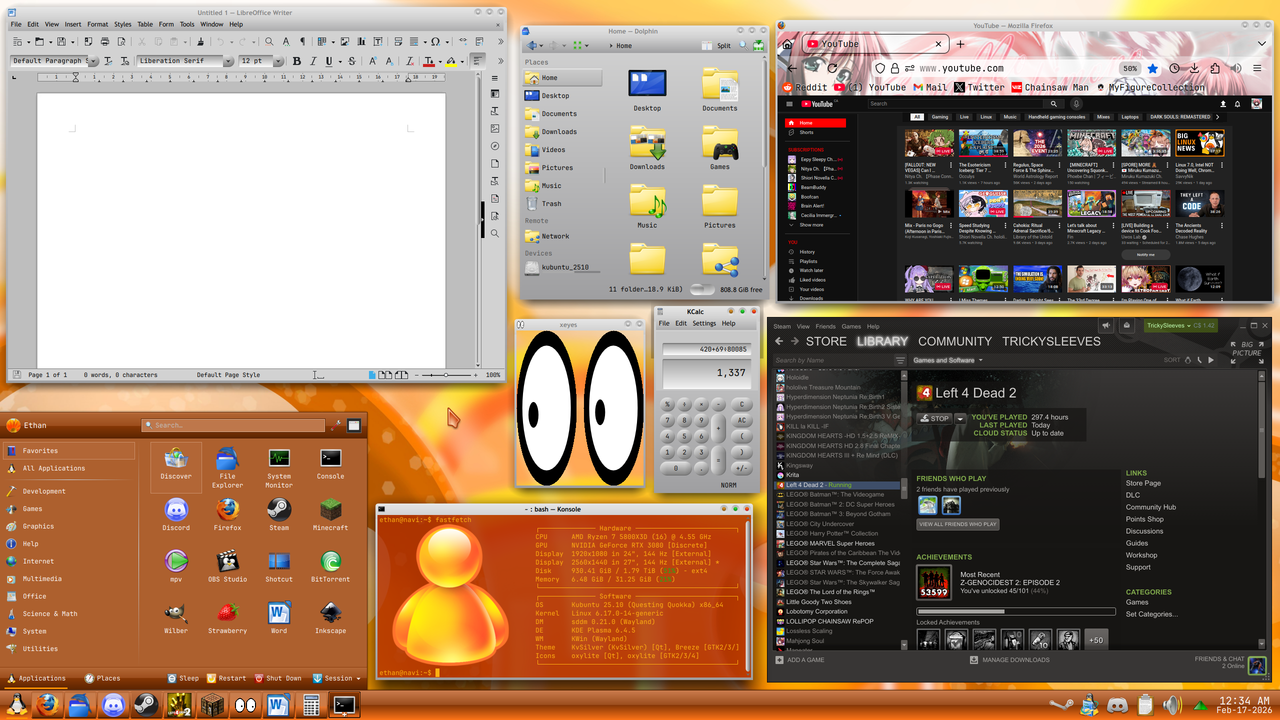Click Clone Formatting paintbrush in Writer

(200, 41)
